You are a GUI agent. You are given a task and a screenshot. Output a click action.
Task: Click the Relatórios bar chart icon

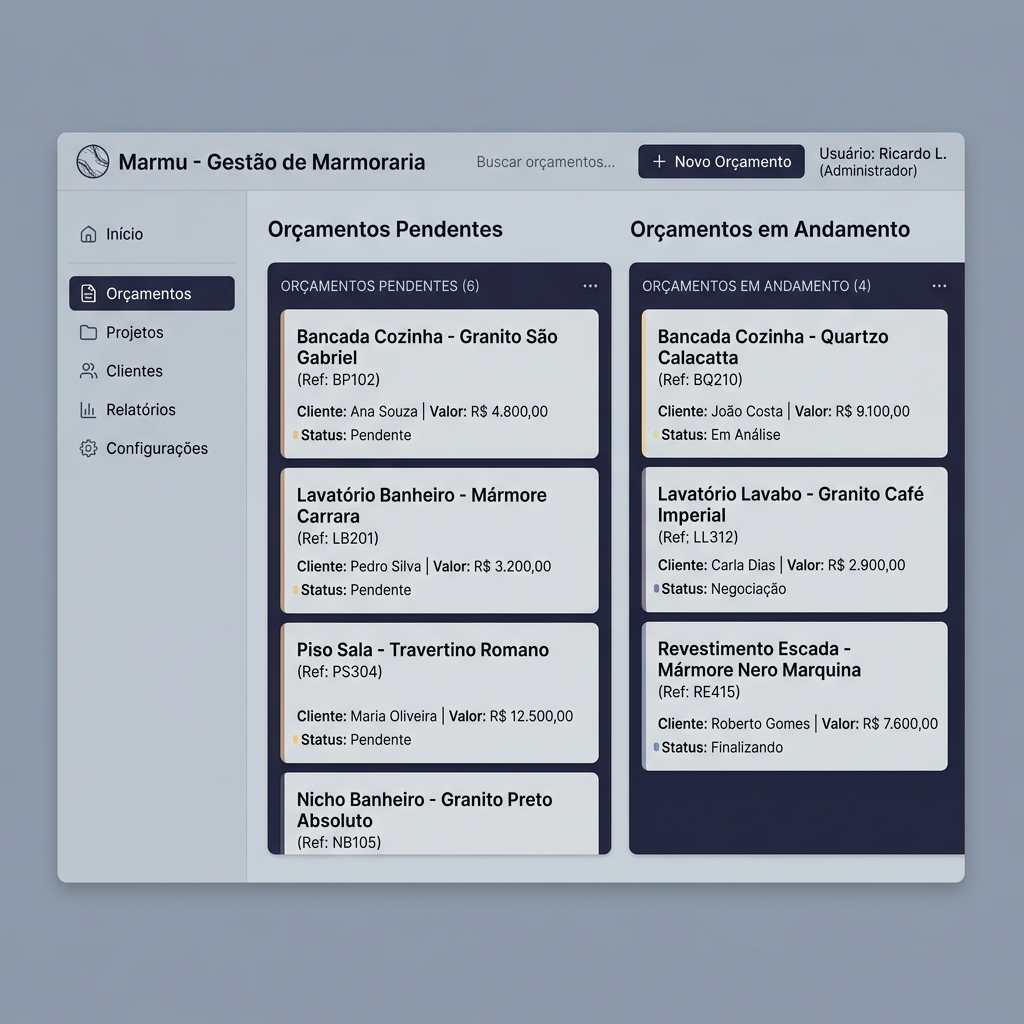coord(88,410)
